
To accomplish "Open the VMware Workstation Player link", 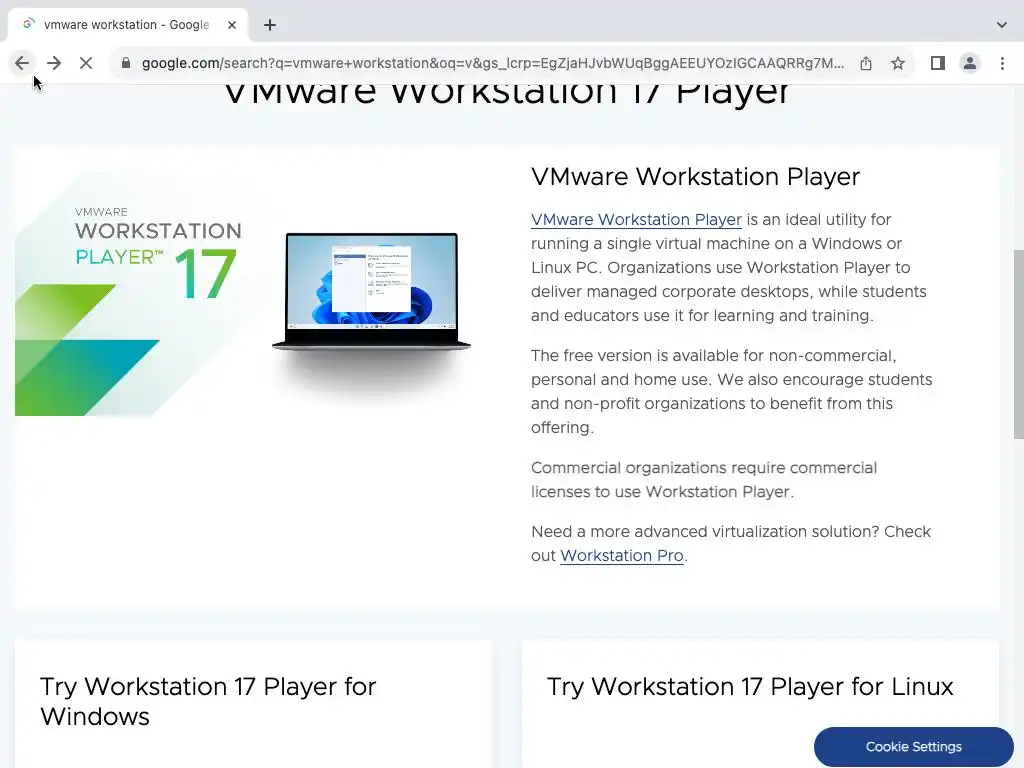I will click(636, 220).
